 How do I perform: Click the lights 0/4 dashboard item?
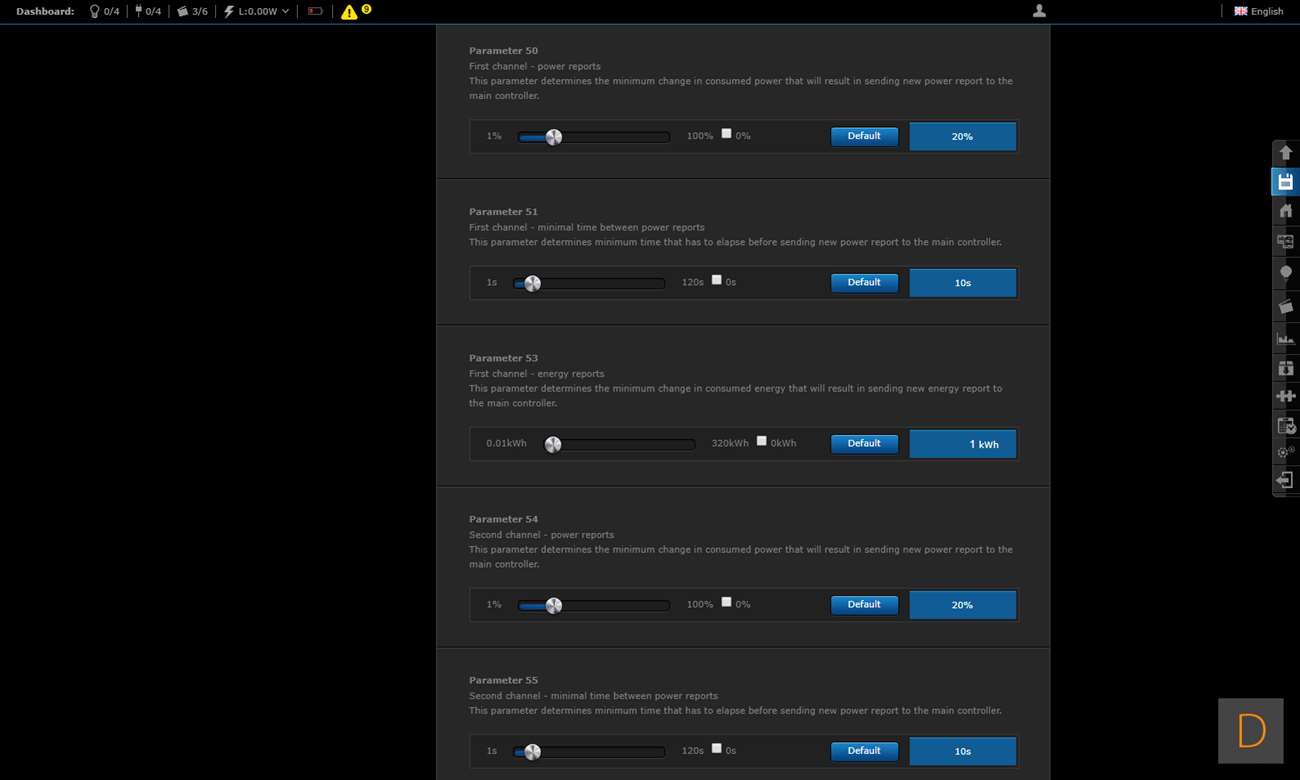[x=104, y=12]
